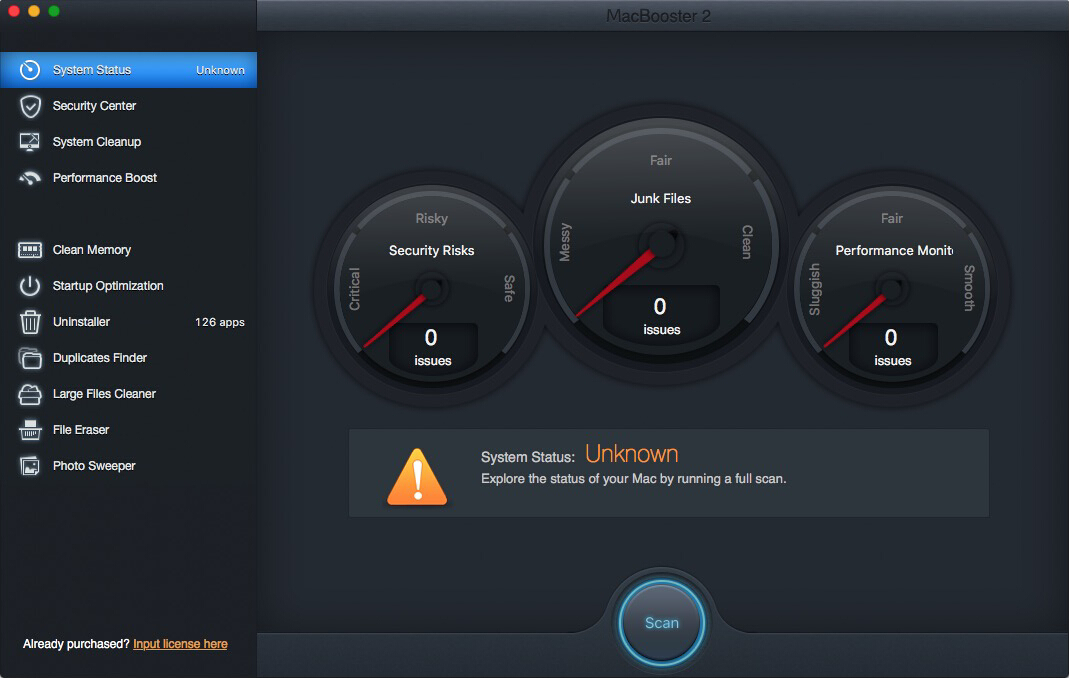Open Large Files Cleaner tool
The width and height of the screenshot is (1069, 678).
128,394
